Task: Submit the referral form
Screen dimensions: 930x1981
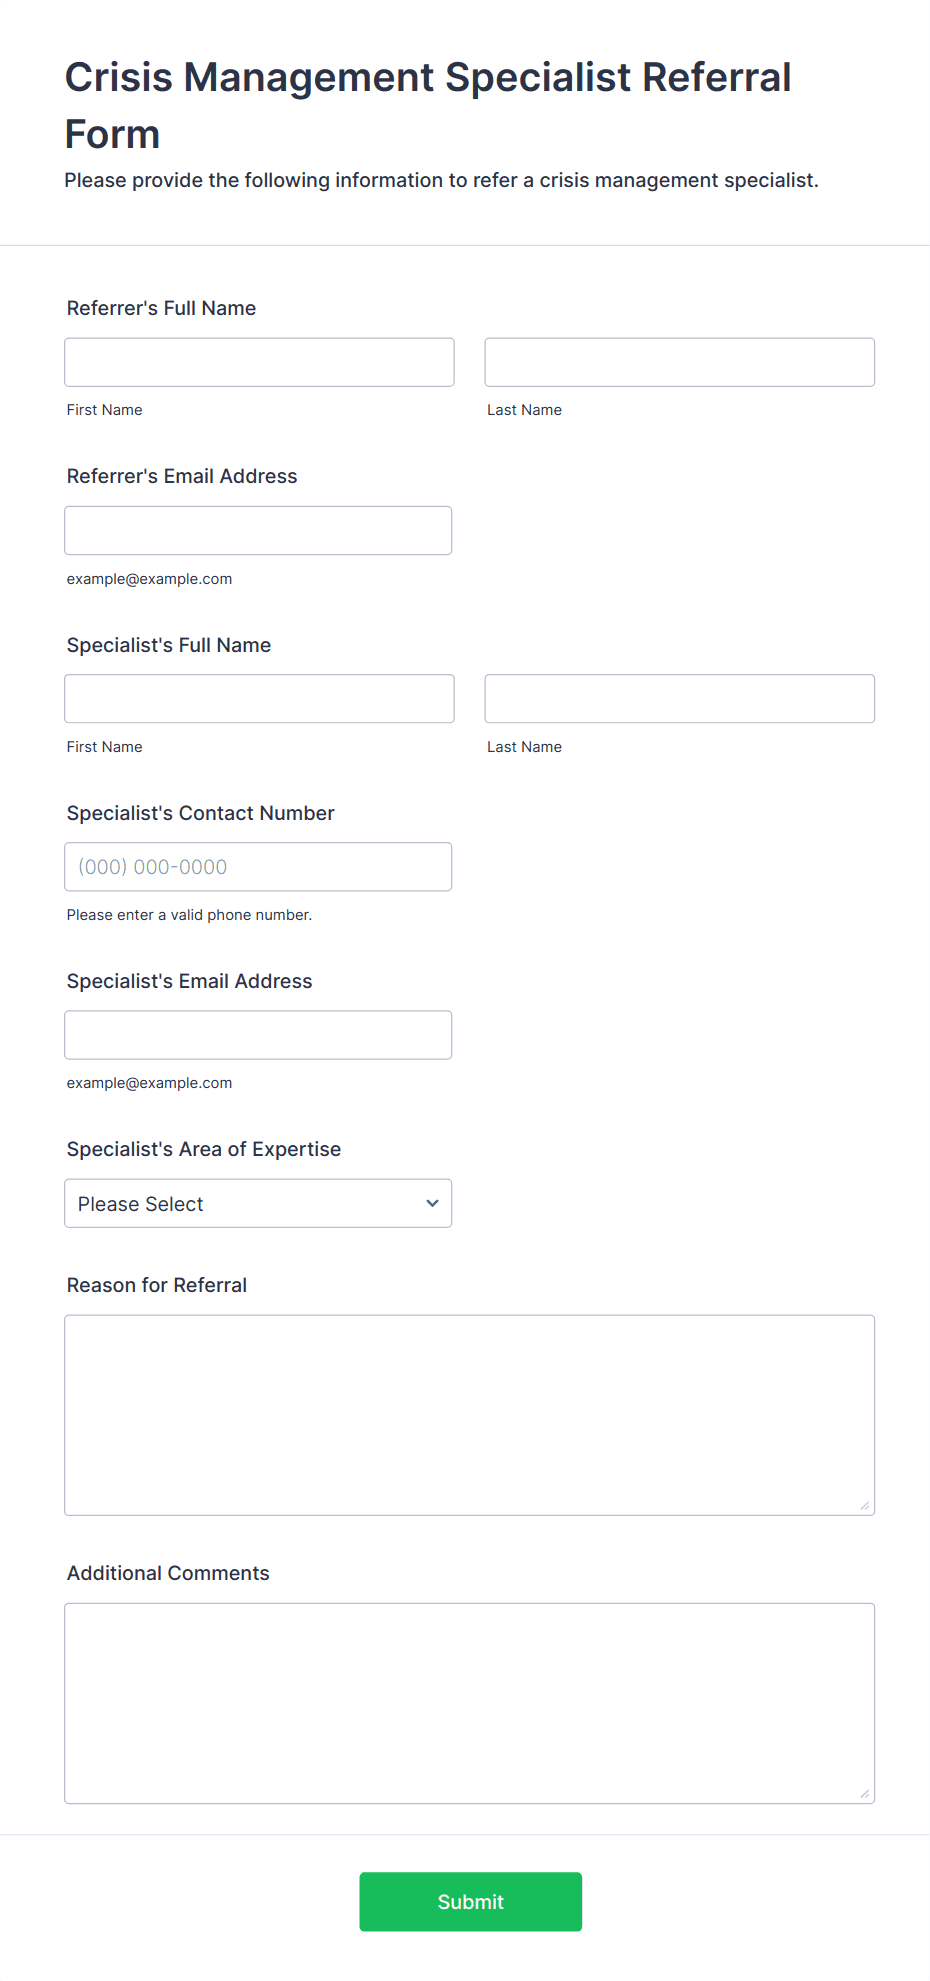Action: pyautogui.click(x=470, y=1901)
